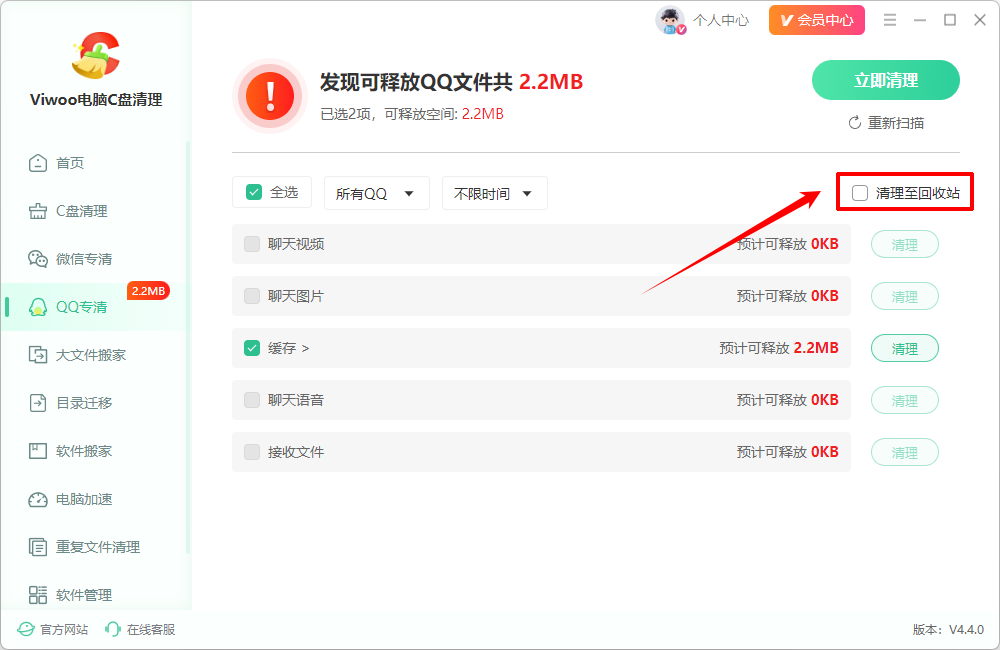Screen dimensions: 1000x650
Task: Click 清理 button for 聊天视频 row
Action: tap(904, 244)
